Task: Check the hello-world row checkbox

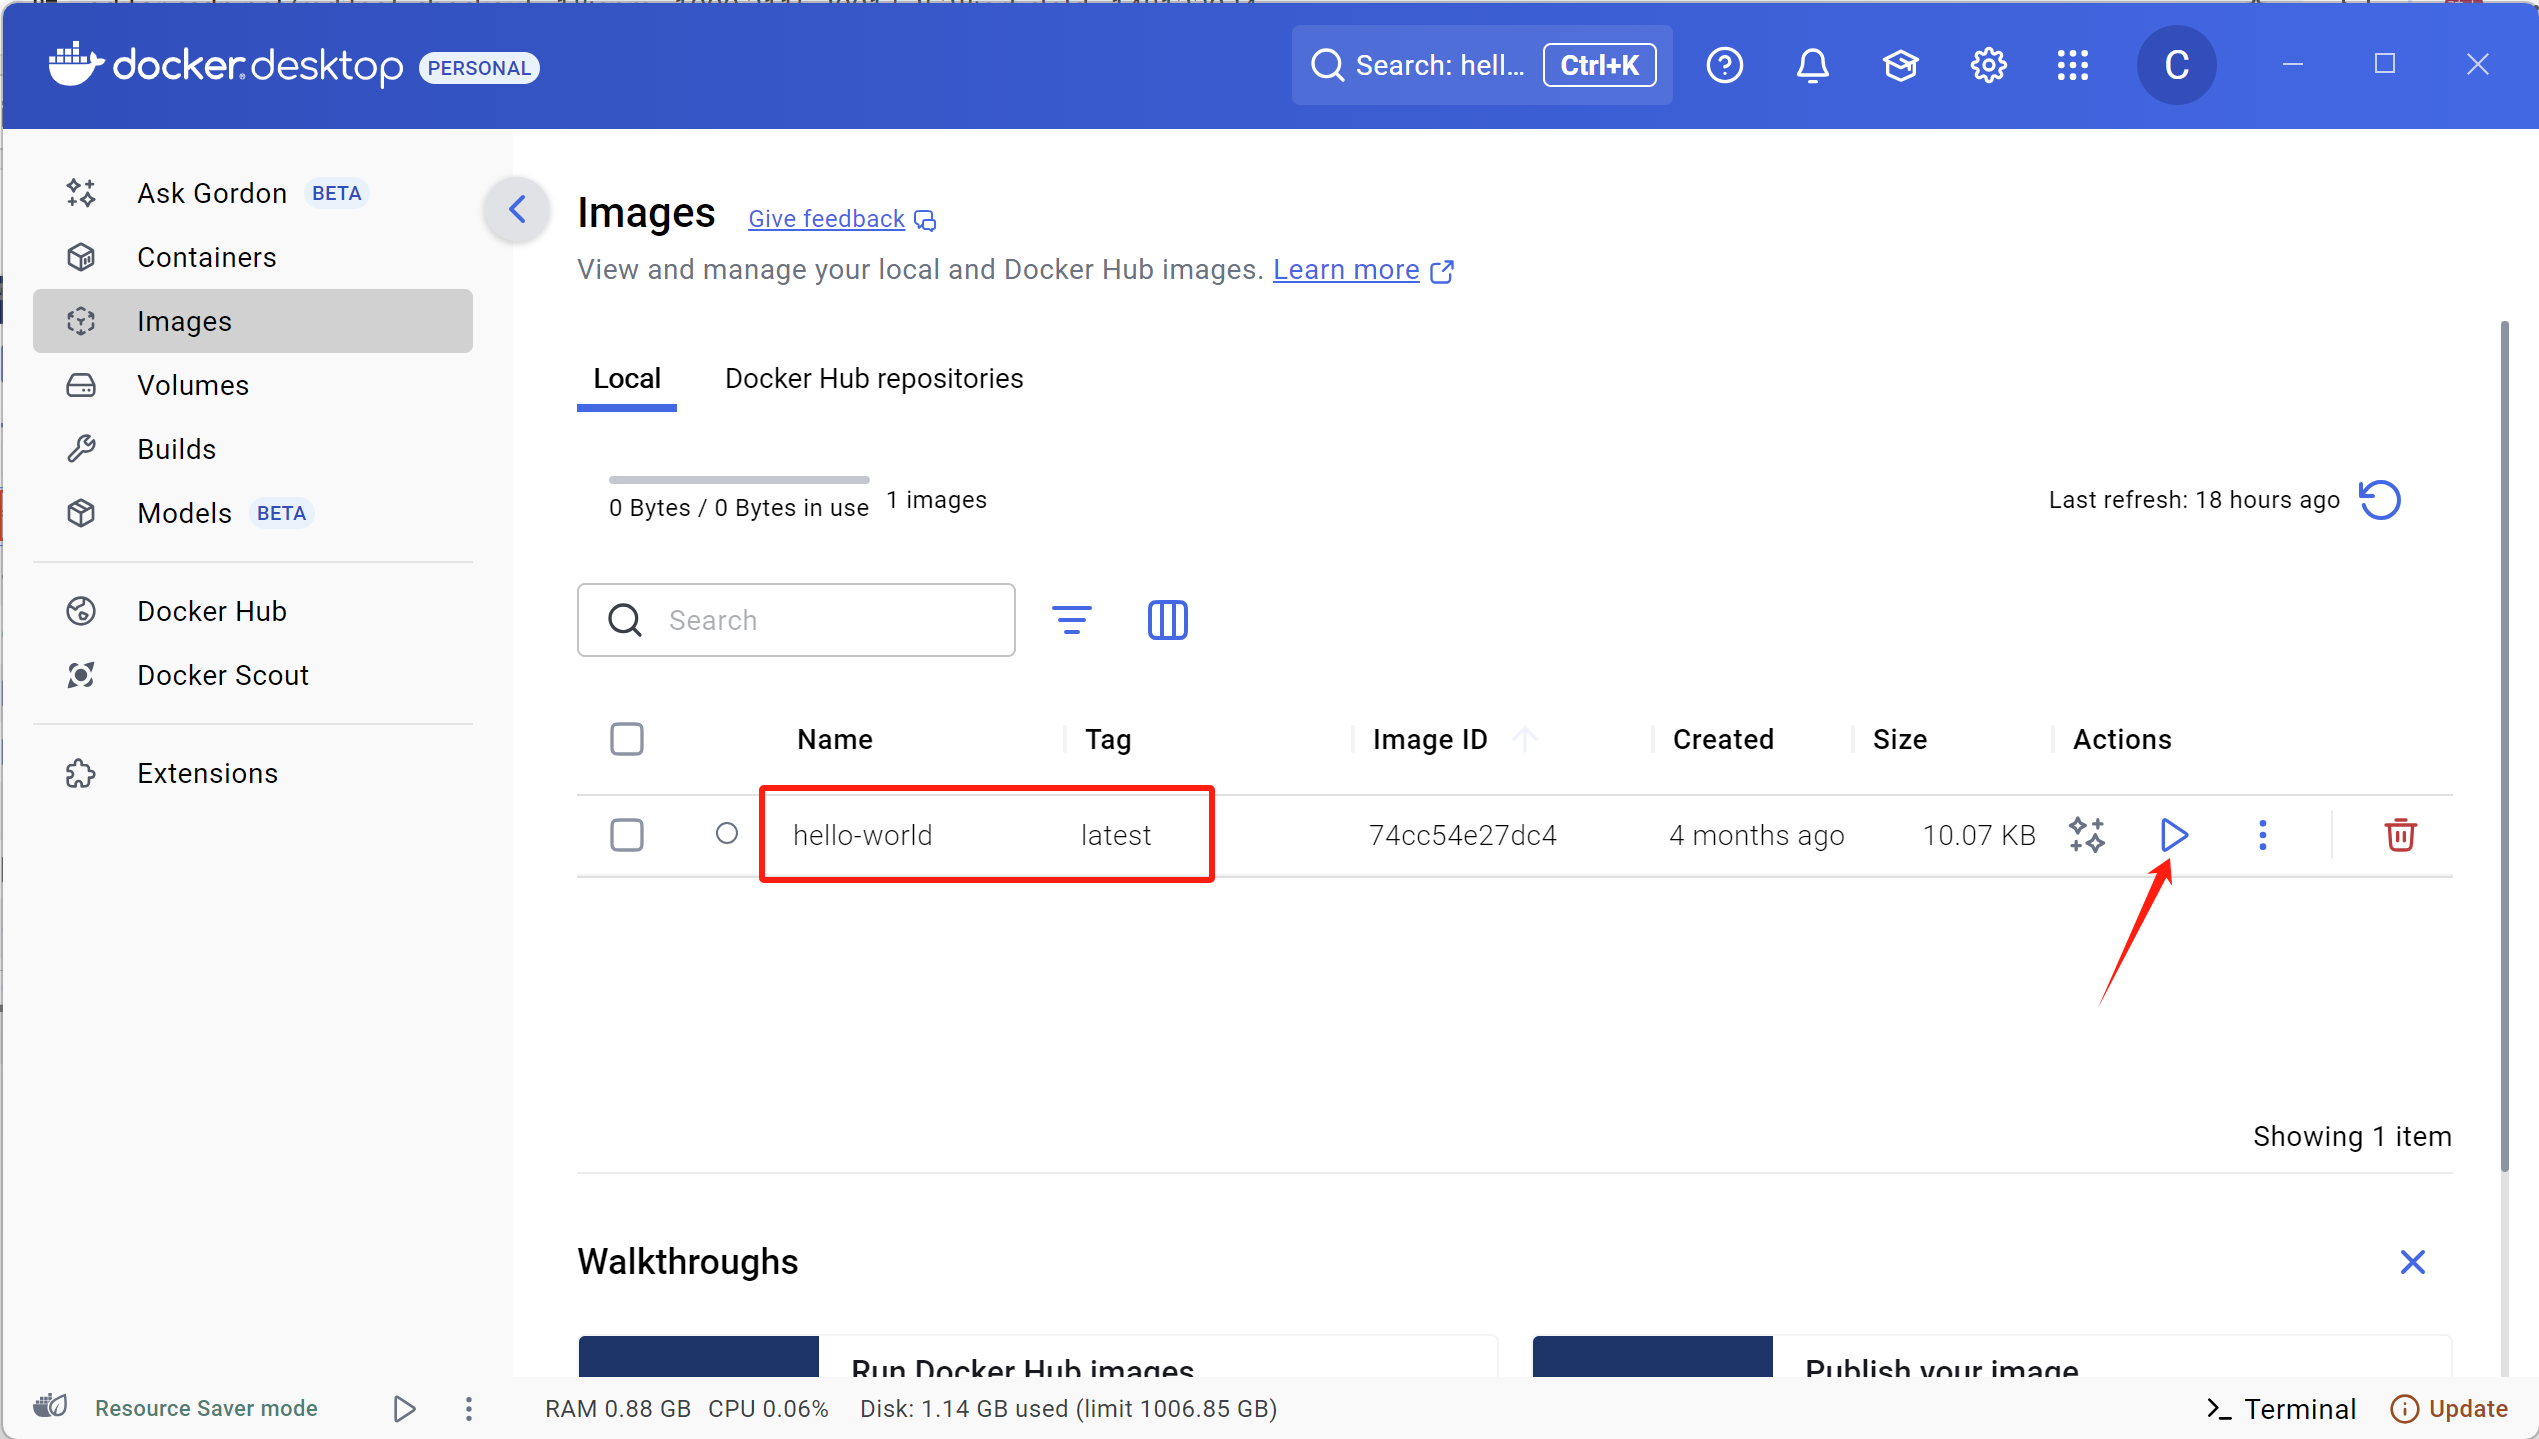Action: click(627, 835)
